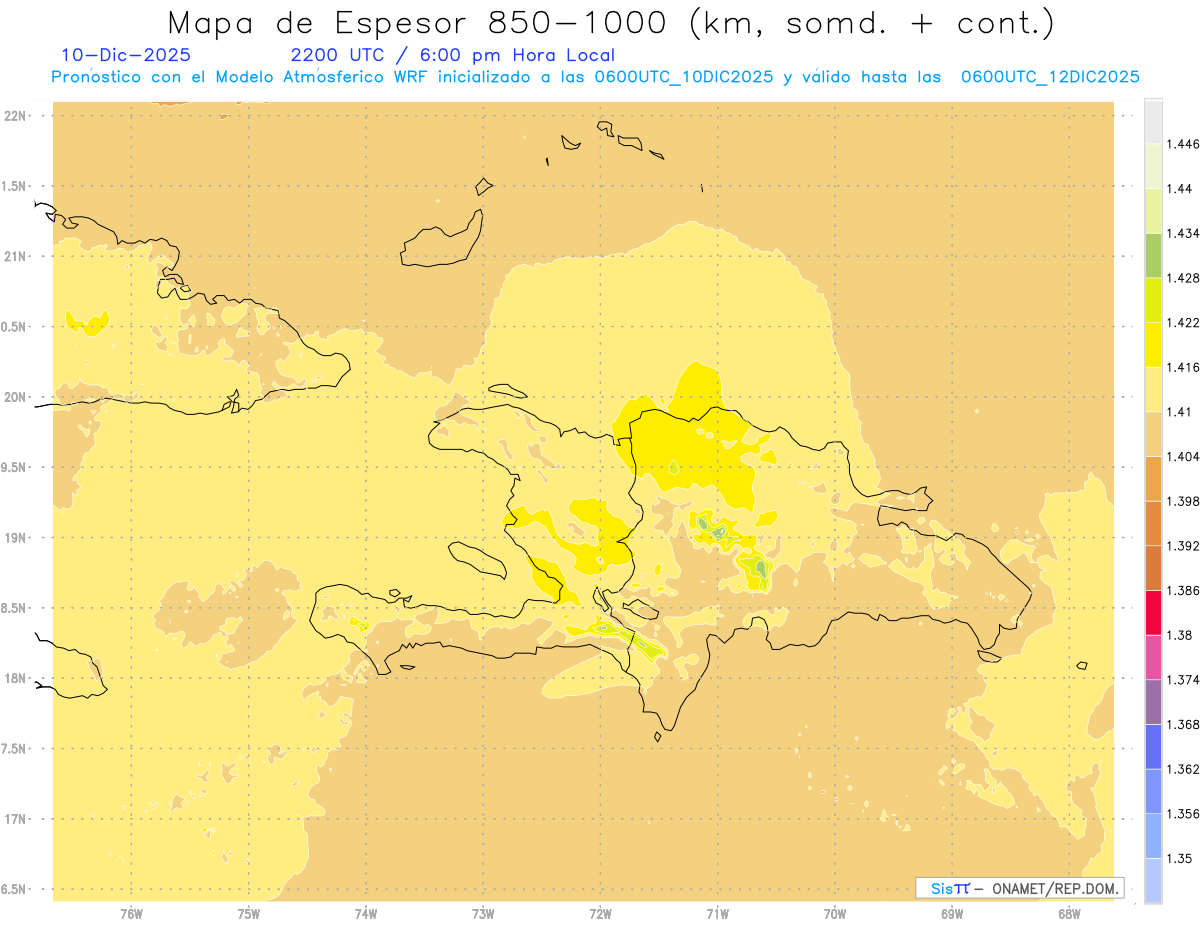Click the legend value "1.356"
Screen dimensions: 1200x927
pos(1185,814)
